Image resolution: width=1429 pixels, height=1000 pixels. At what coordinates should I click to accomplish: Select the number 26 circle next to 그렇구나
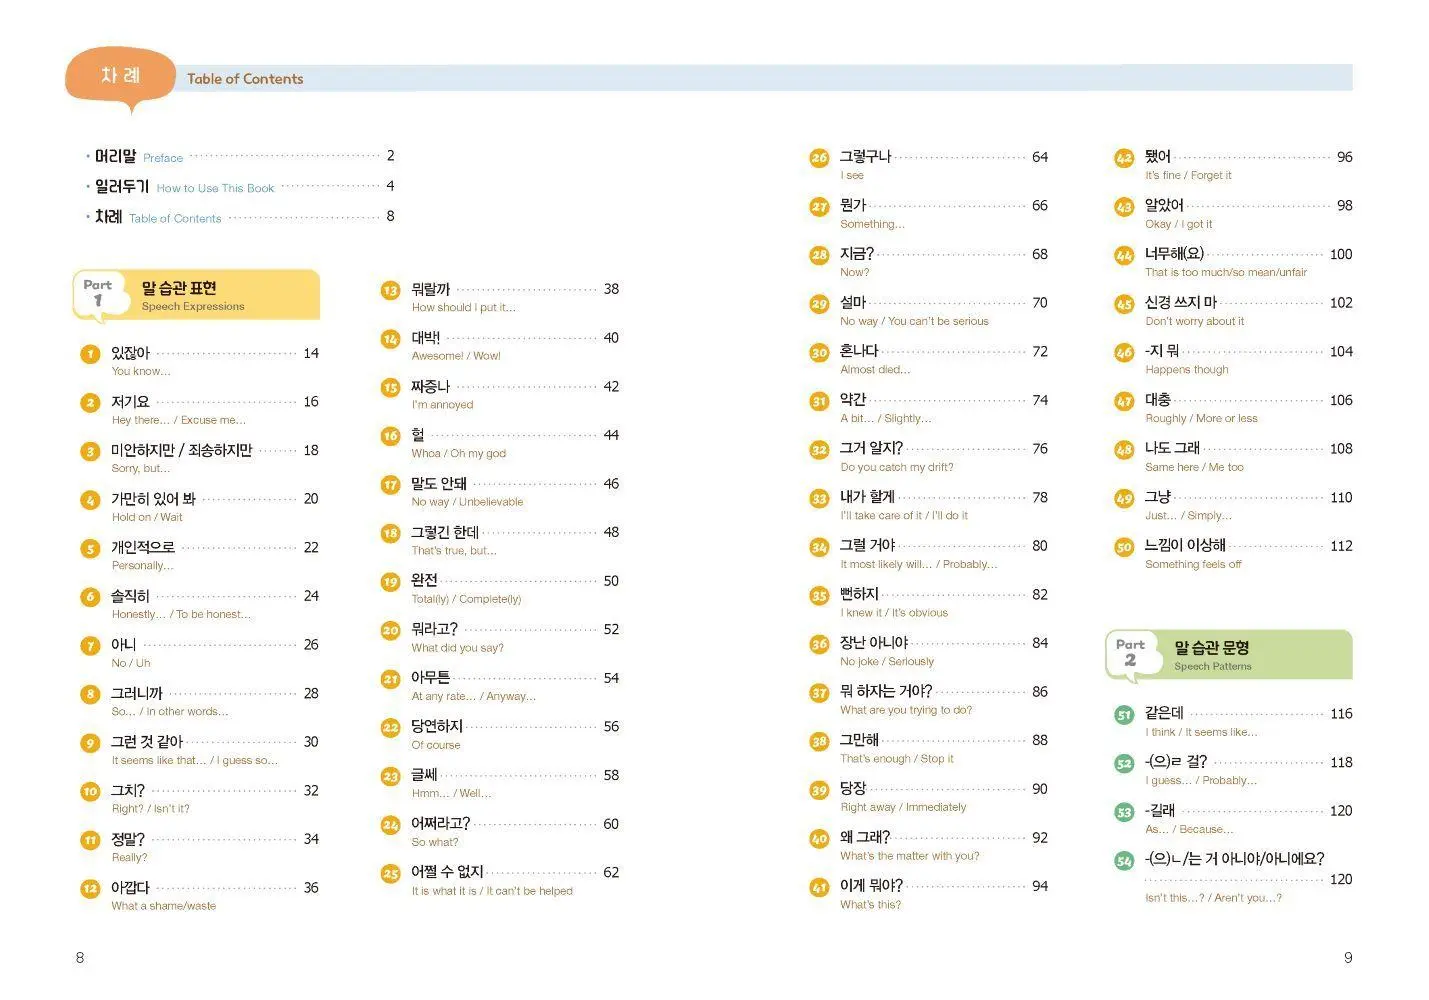click(x=819, y=158)
